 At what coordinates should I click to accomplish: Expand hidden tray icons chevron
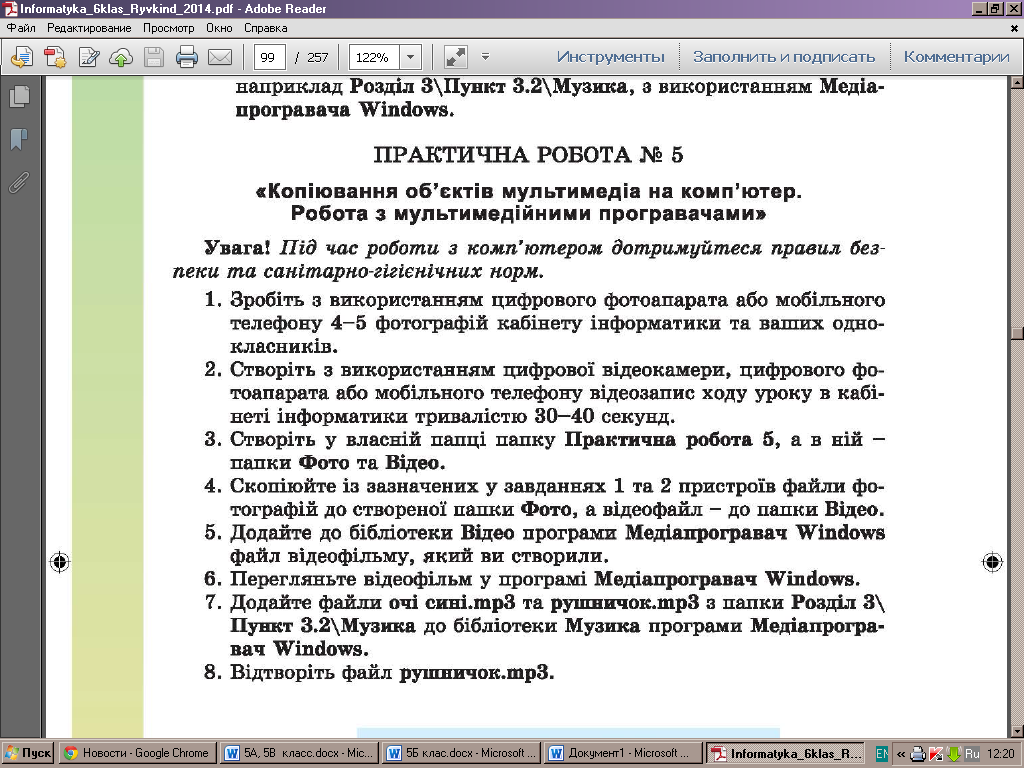pyautogui.click(x=901, y=754)
